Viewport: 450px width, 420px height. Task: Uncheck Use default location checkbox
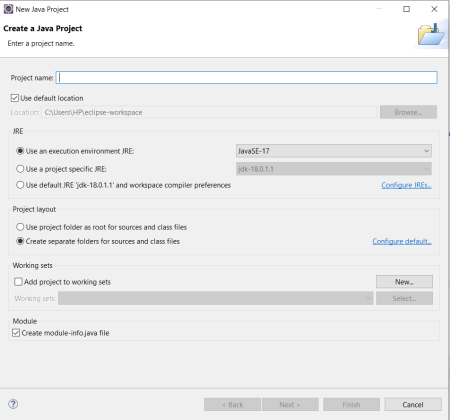(x=15, y=98)
